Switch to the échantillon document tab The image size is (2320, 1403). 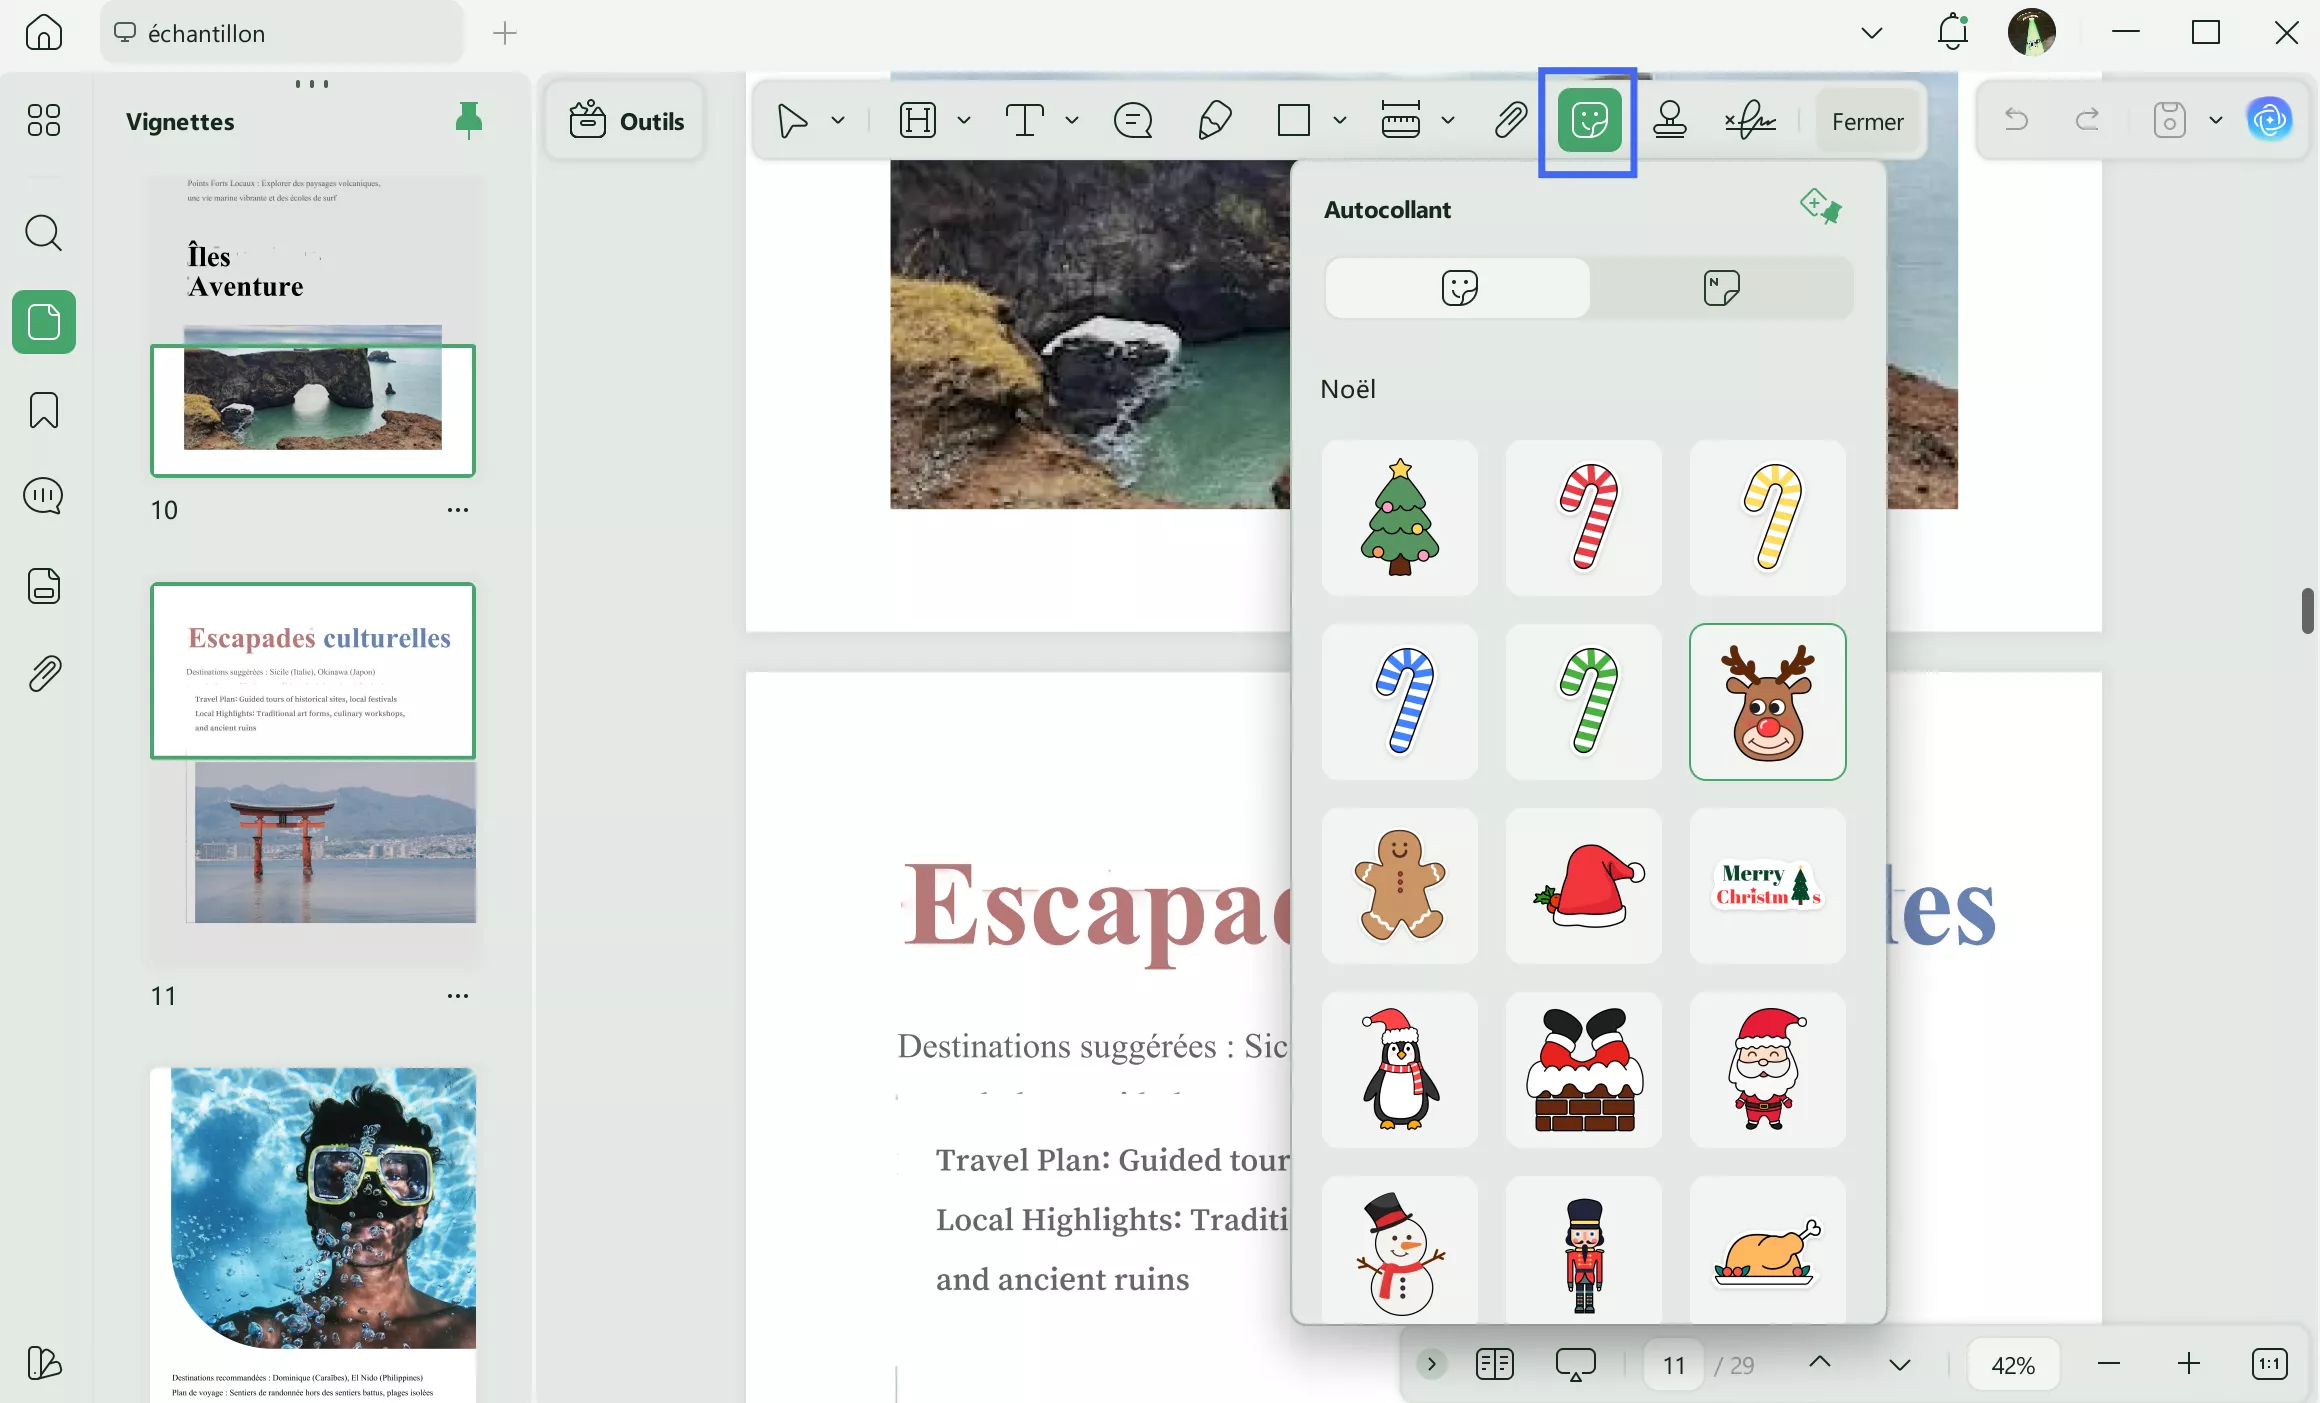pos(205,33)
